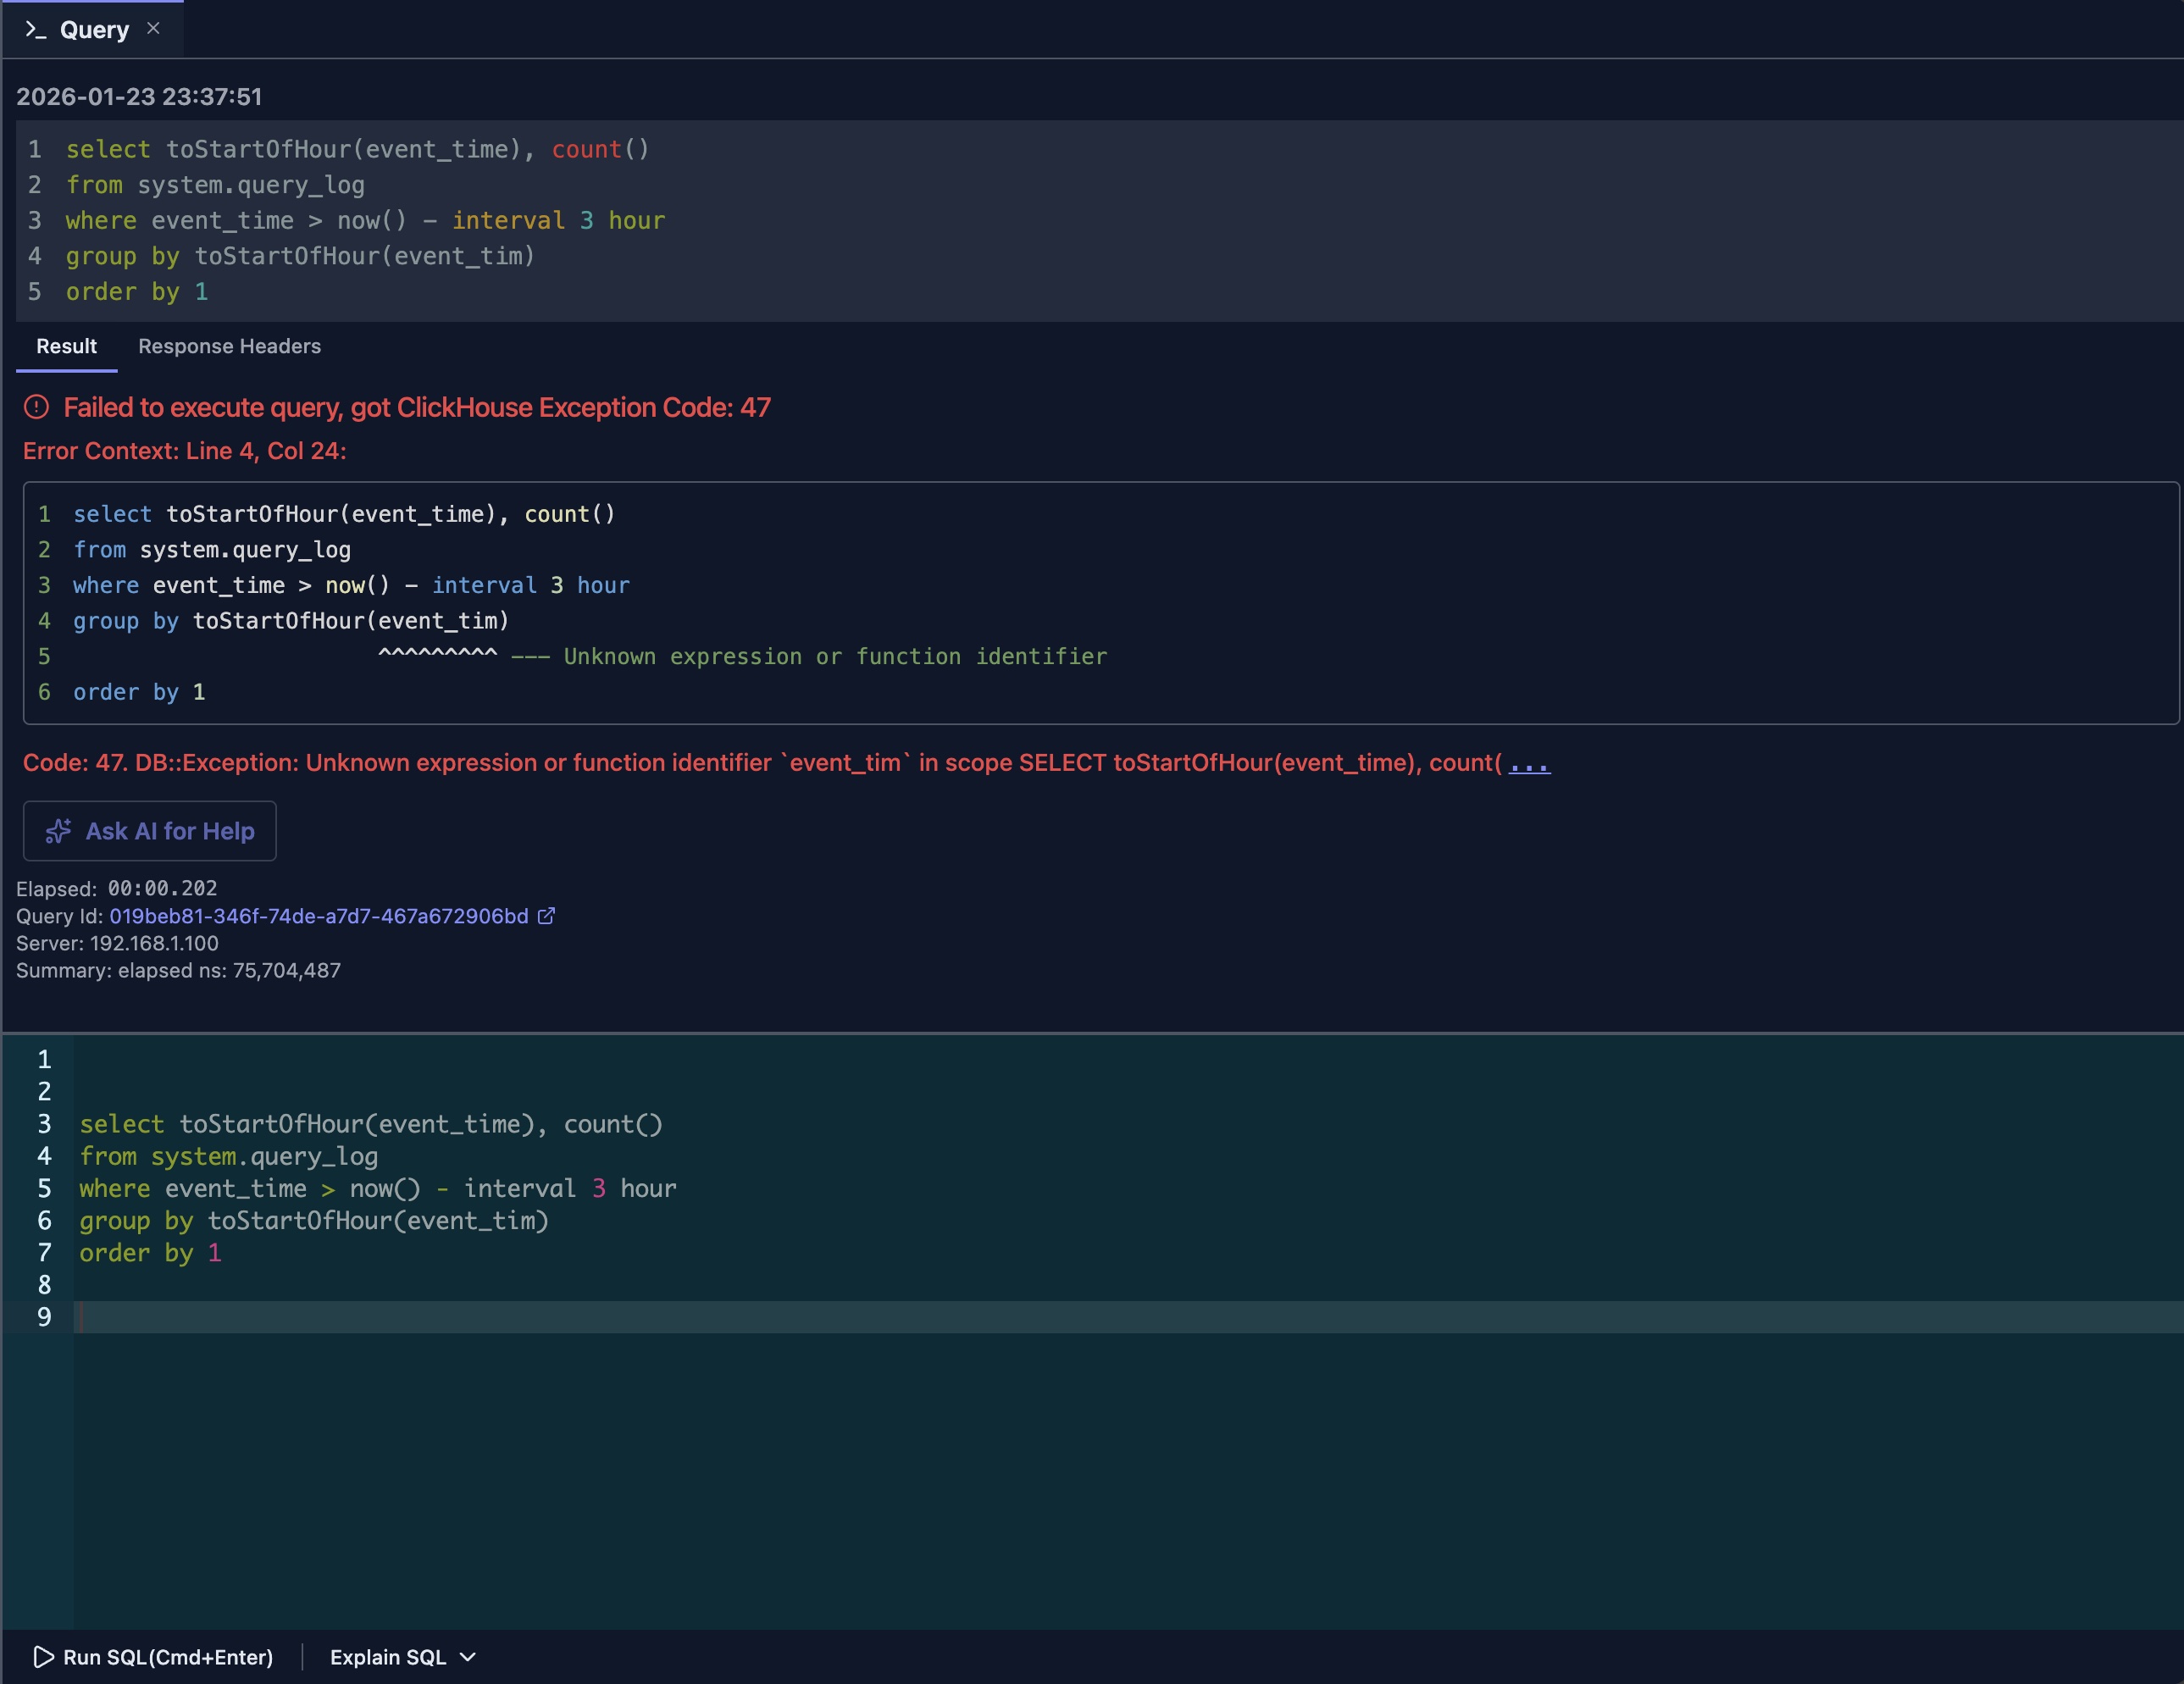Click line number 9 in the editor gutter
This screenshot has height=1684, width=2184.
43,1317
